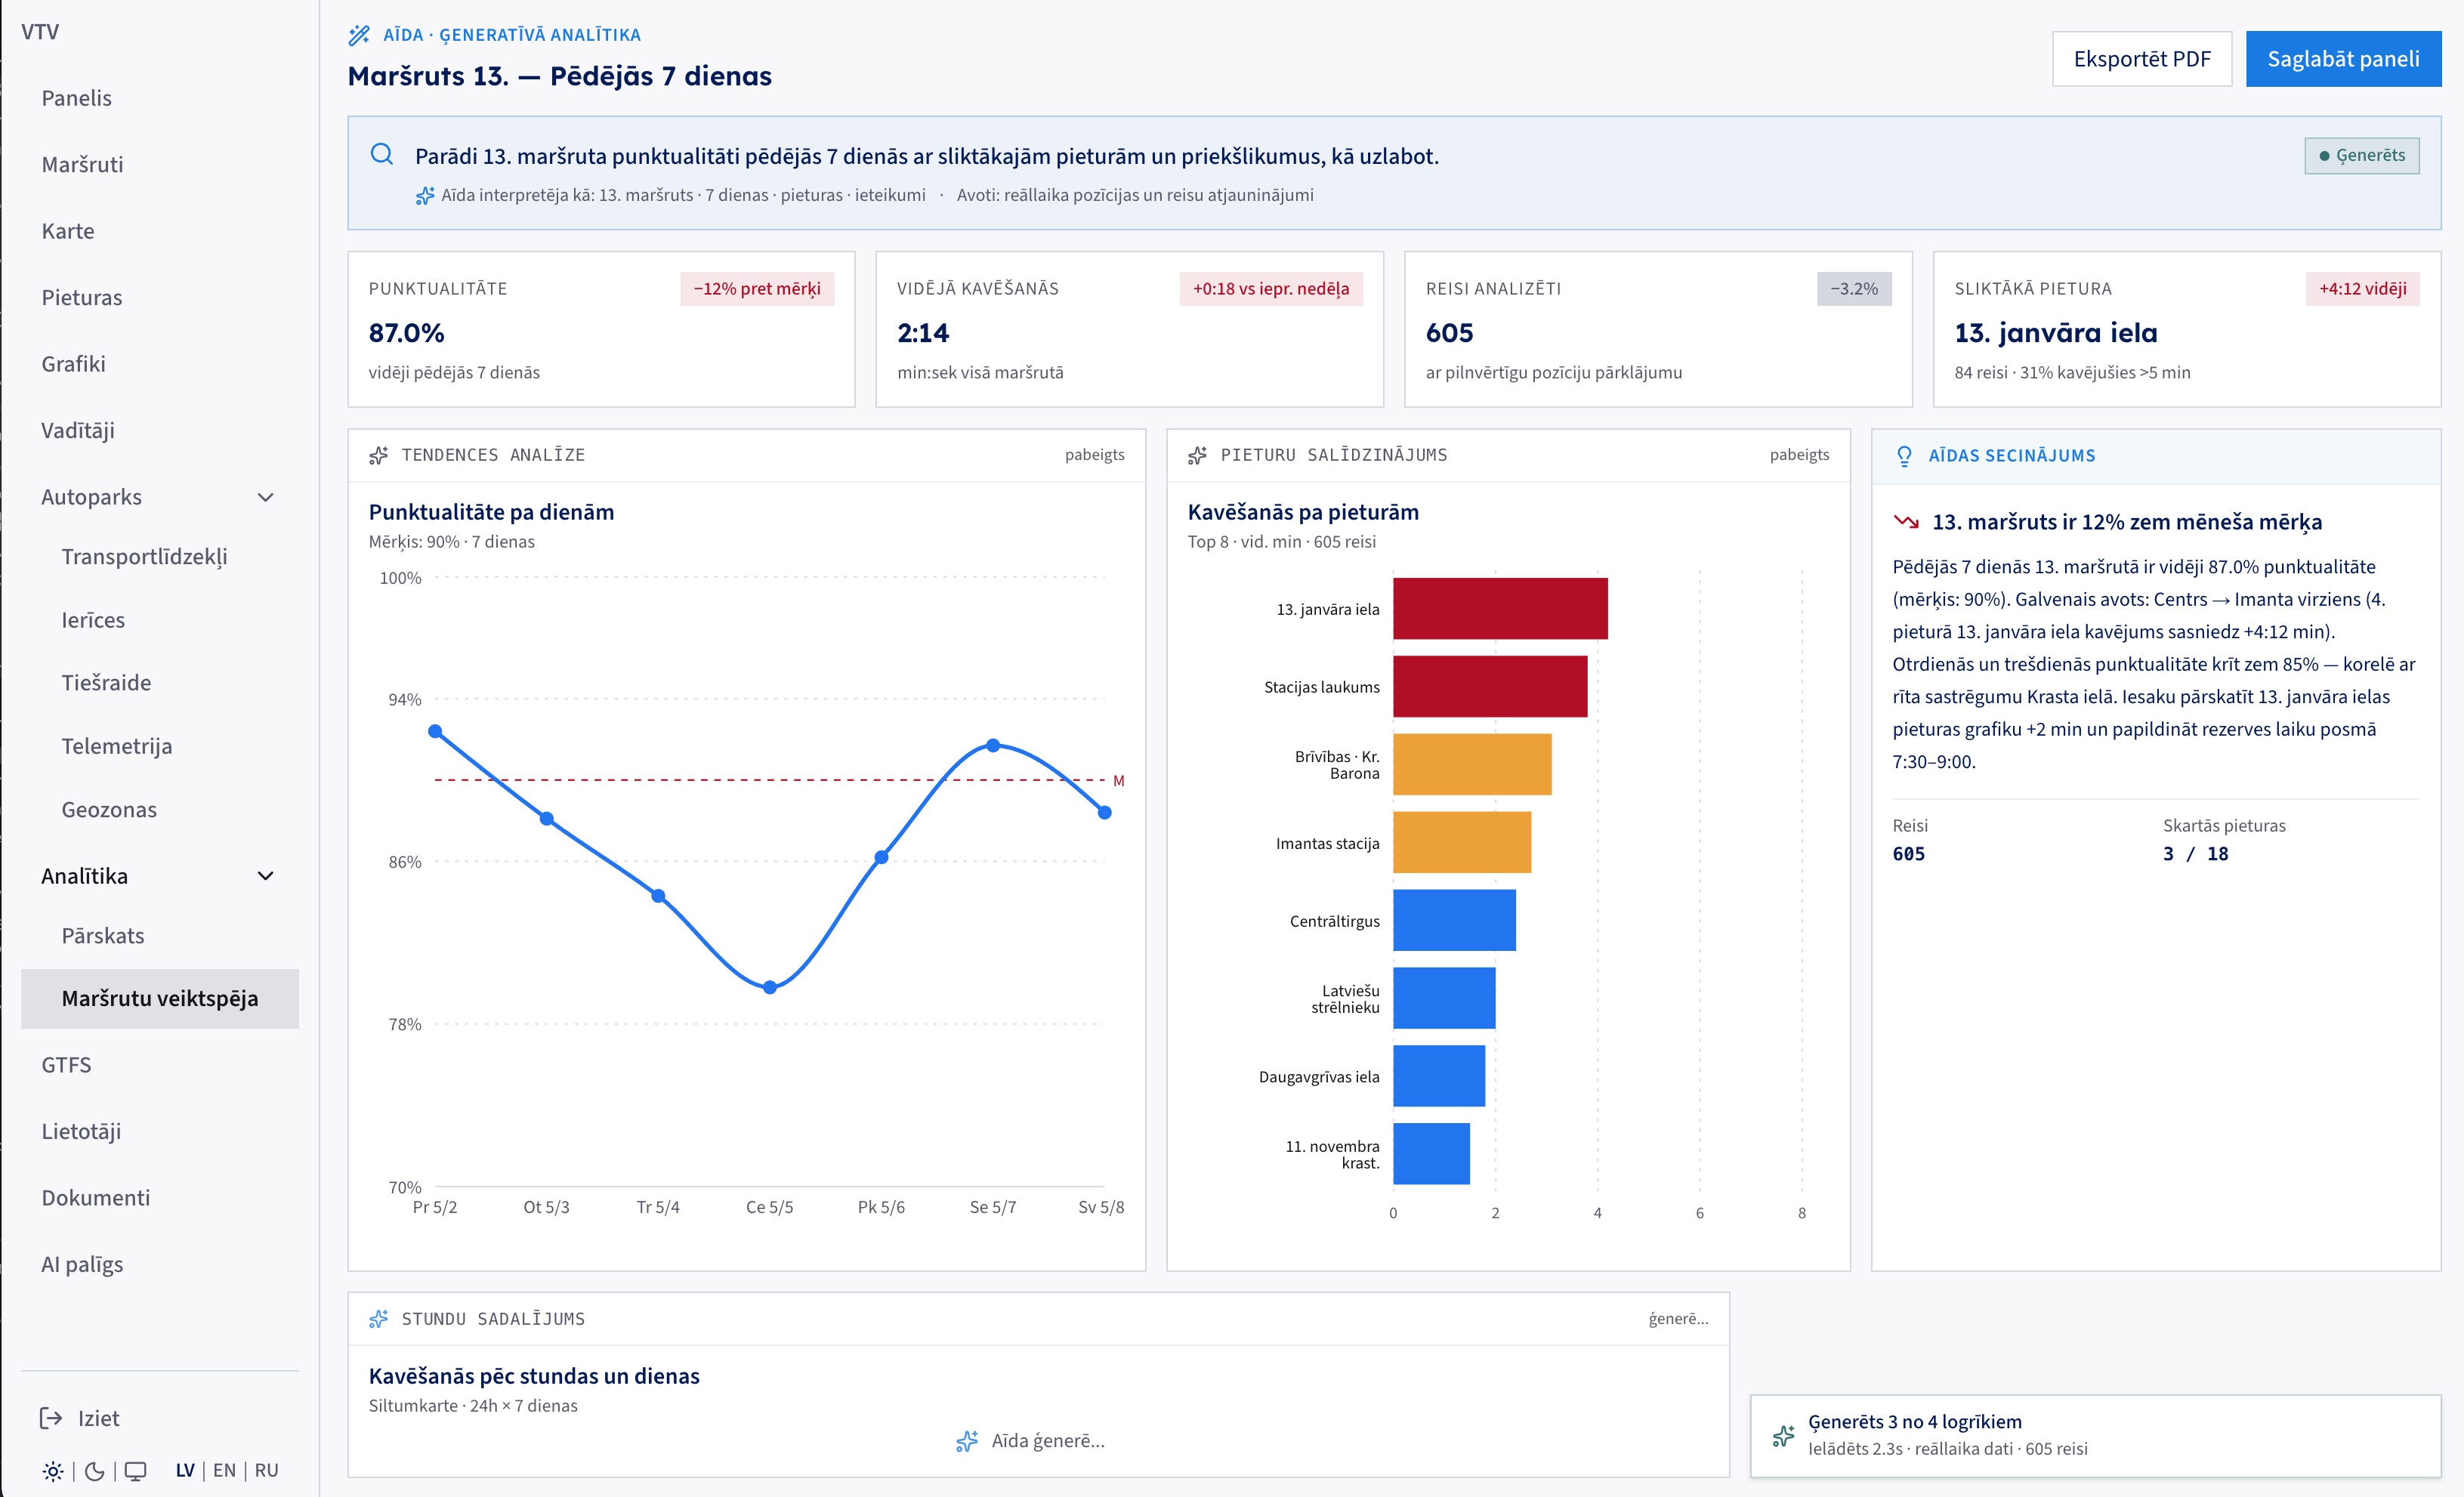
Task: Click the query text input field
Action: [x=926, y=156]
